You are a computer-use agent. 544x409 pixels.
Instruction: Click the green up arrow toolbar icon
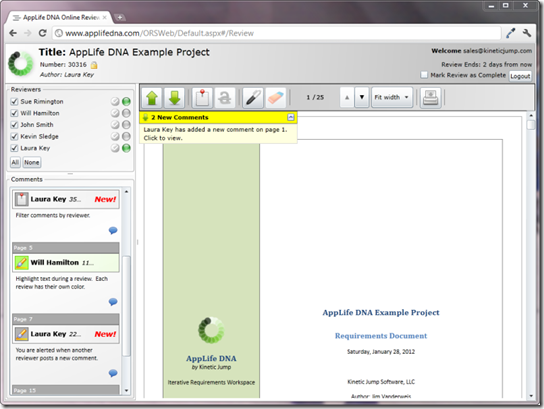[152, 98]
